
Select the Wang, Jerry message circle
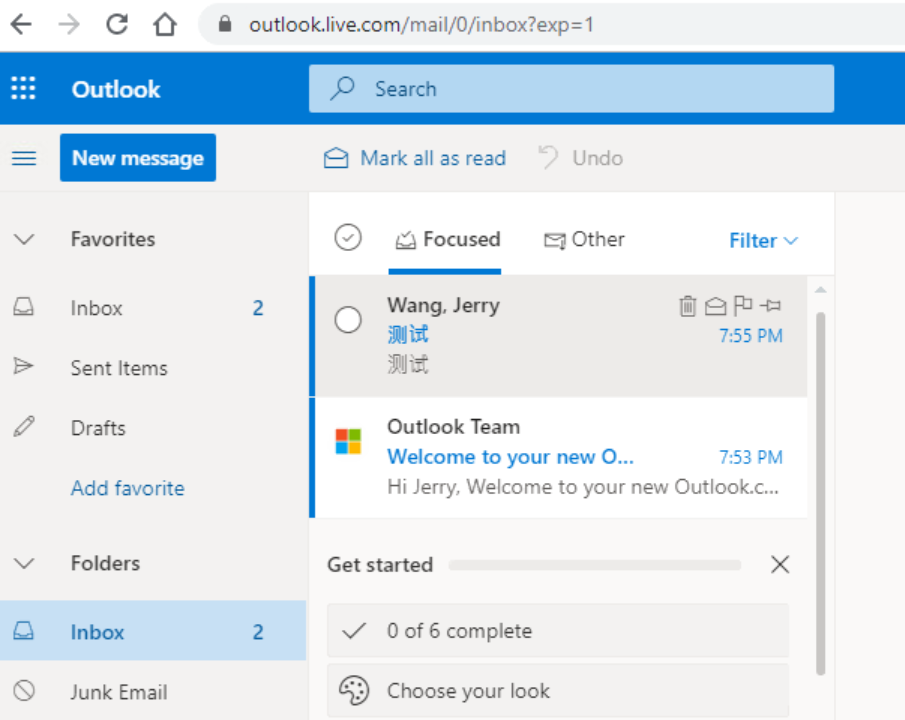pyautogui.click(x=348, y=320)
